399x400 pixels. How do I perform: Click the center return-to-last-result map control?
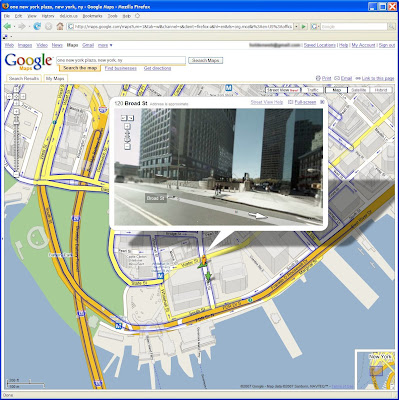pyautogui.click(x=16, y=96)
